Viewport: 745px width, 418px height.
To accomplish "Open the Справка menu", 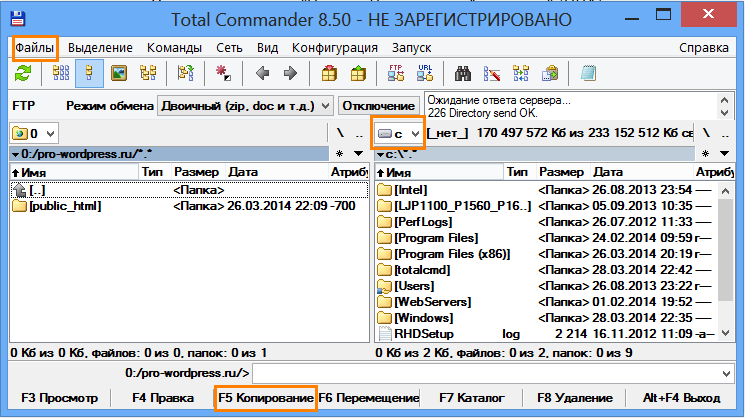I will pyautogui.click(x=704, y=48).
